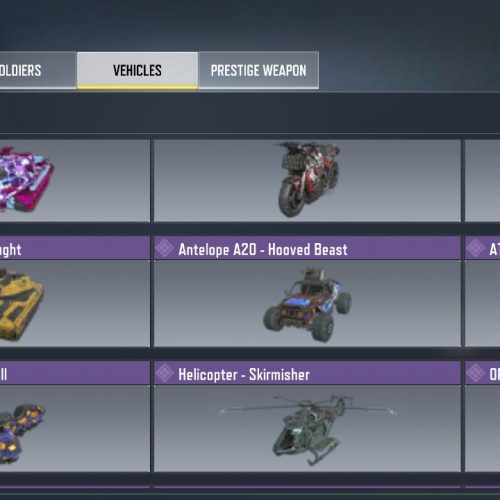Image resolution: width=500 pixels, height=500 pixels.
Task: Click diamond rarity icon beside Helicopter Skirmisher
Action: (x=165, y=373)
